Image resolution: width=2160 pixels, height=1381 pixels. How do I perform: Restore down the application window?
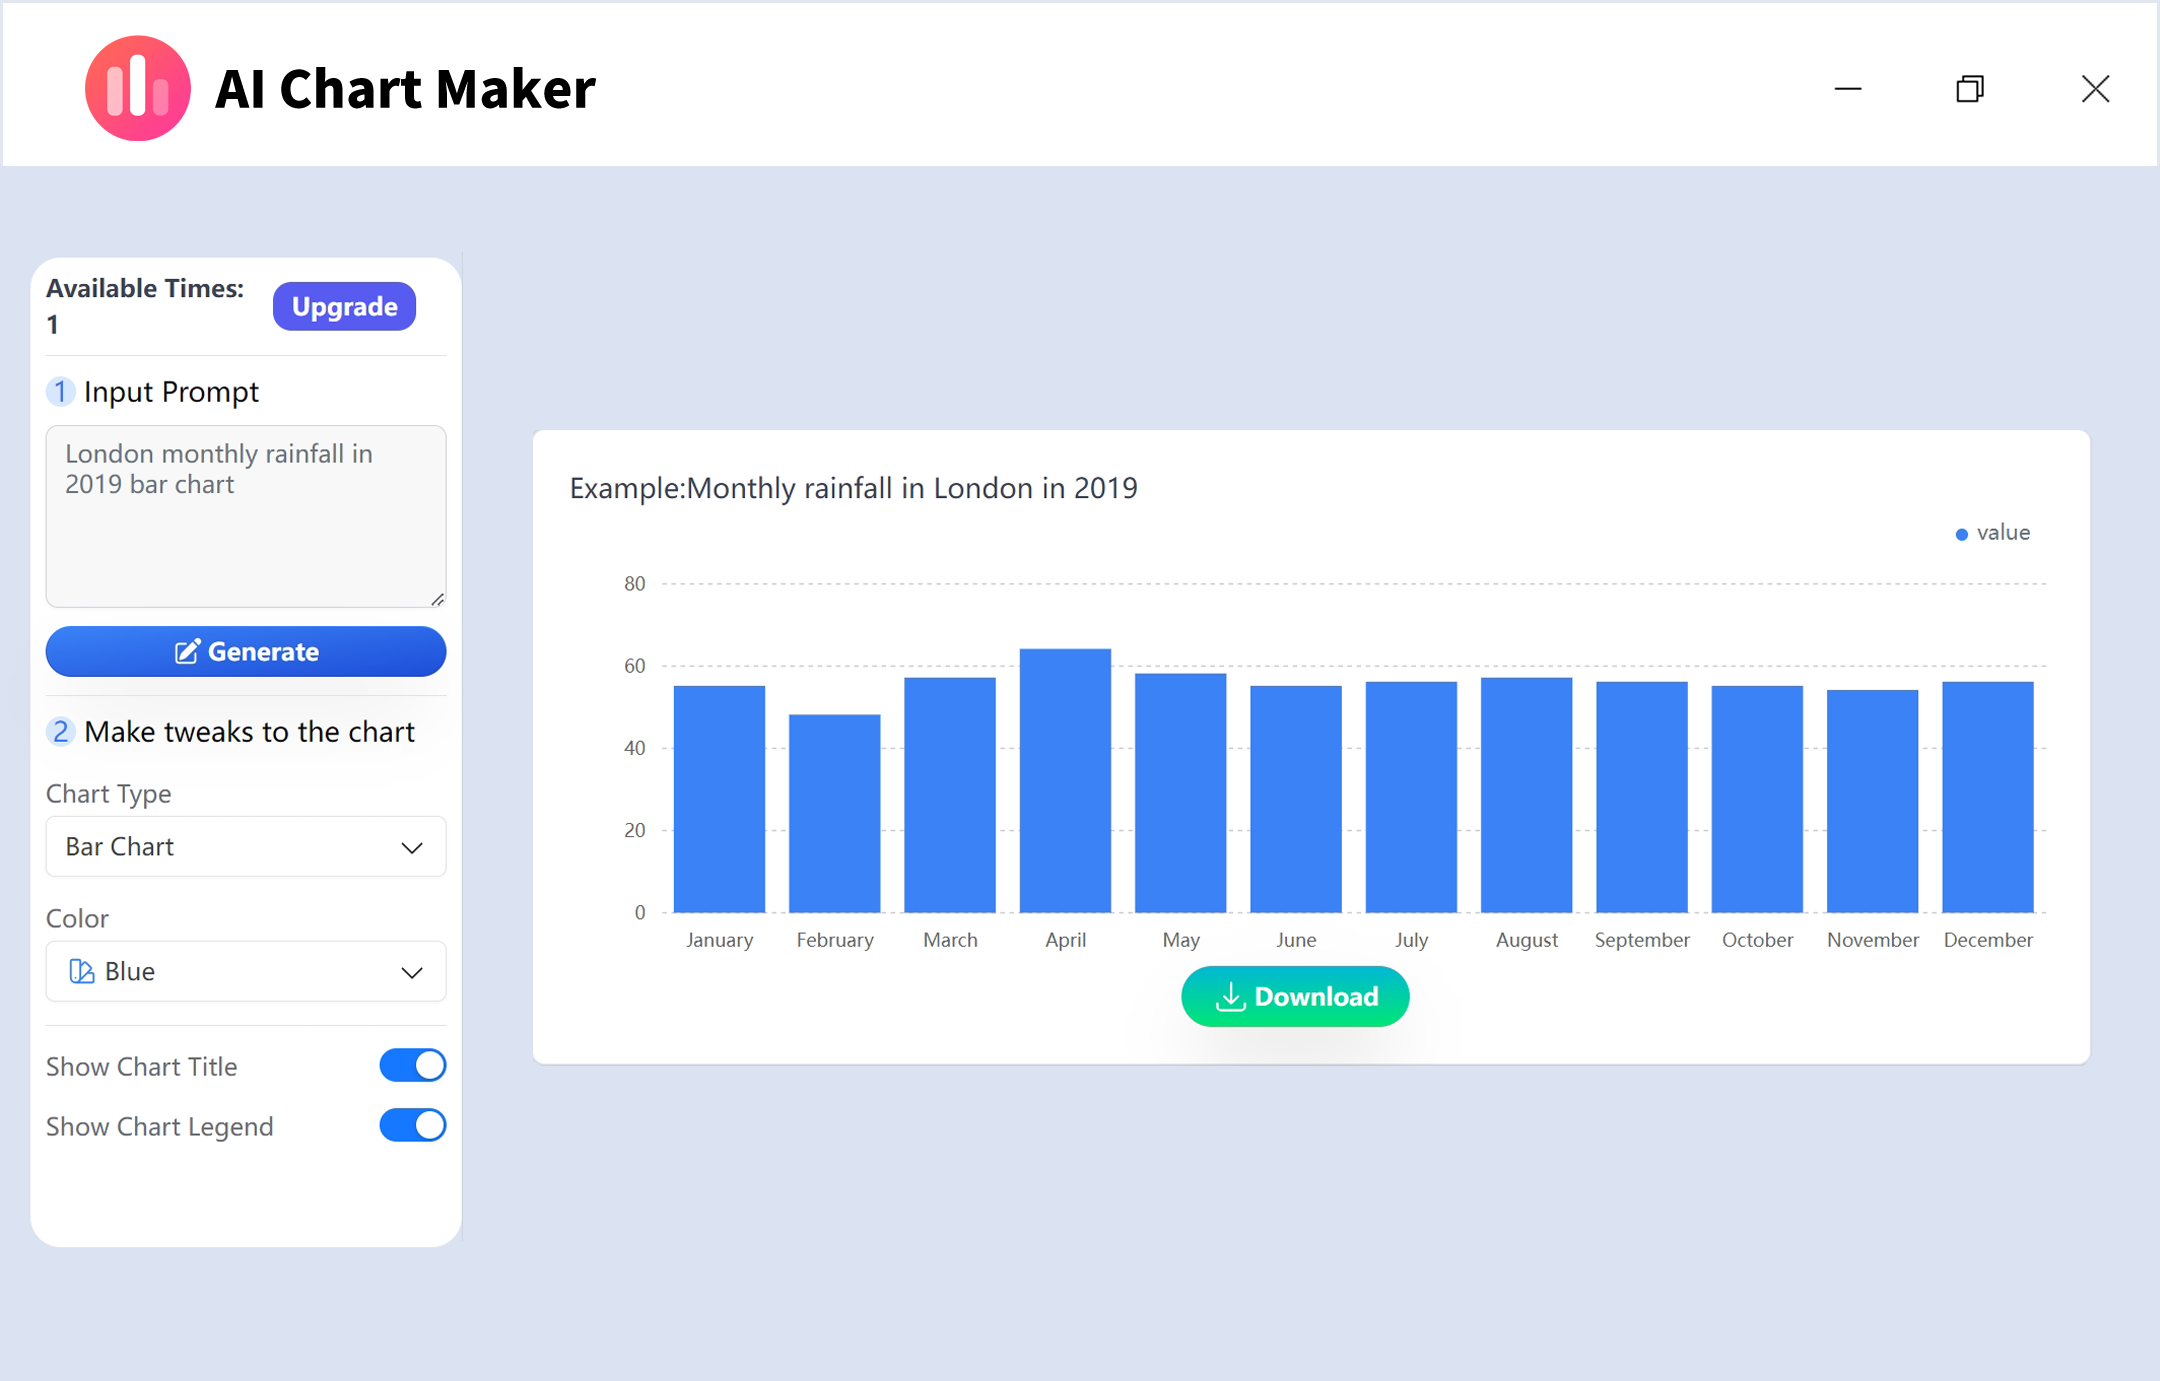[1970, 89]
